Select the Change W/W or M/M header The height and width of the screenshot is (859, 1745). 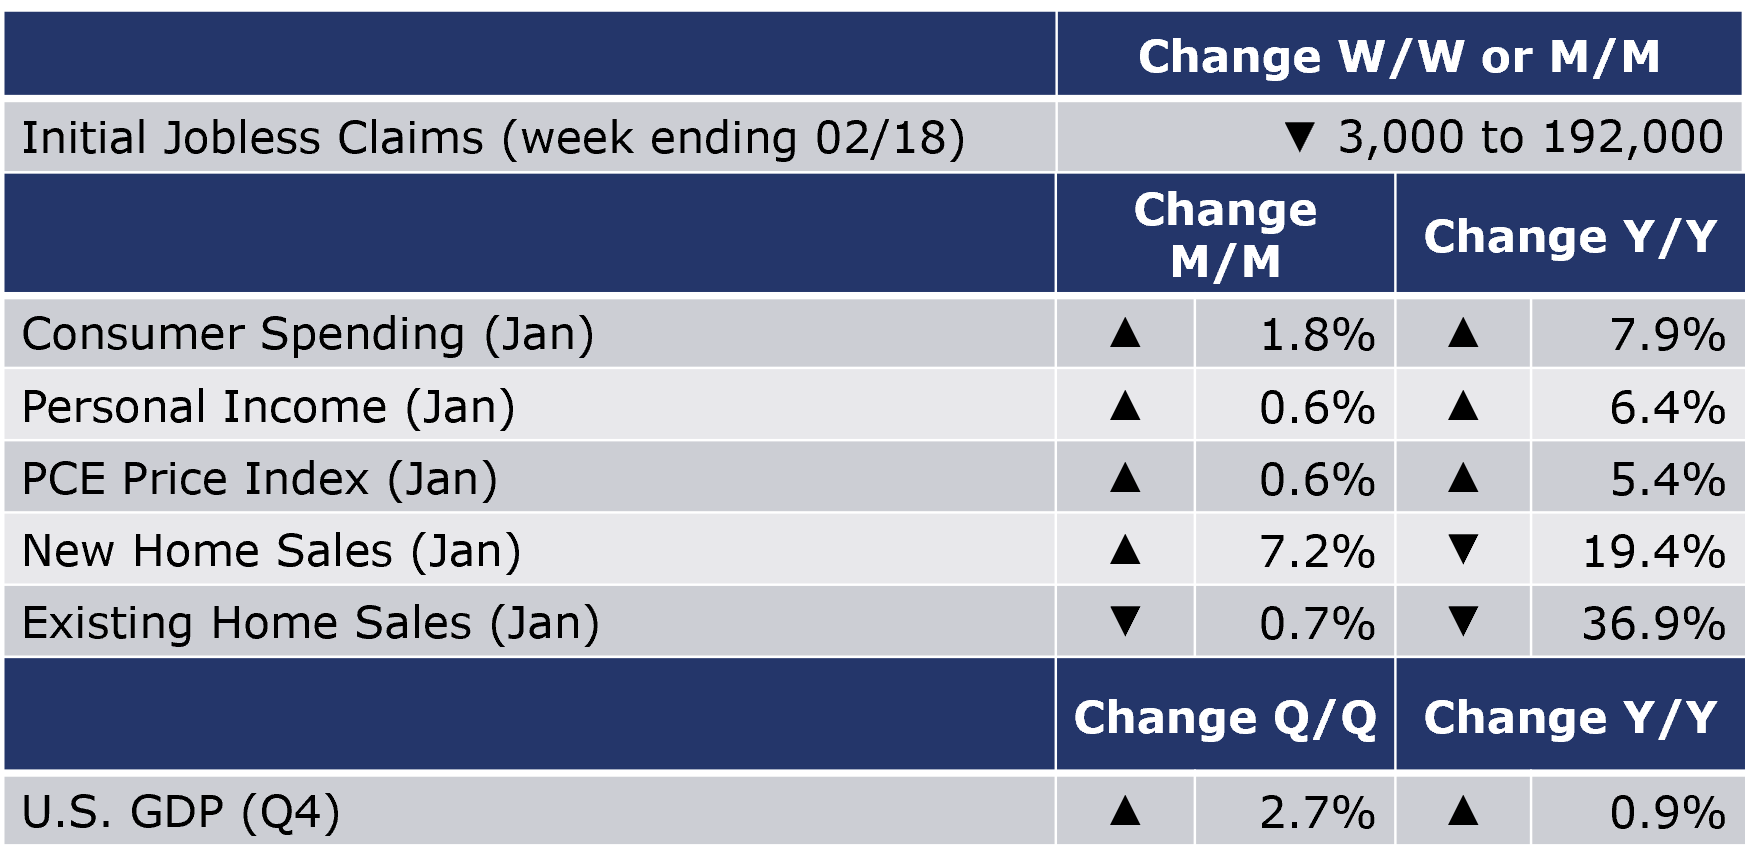[x=1399, y=55]
